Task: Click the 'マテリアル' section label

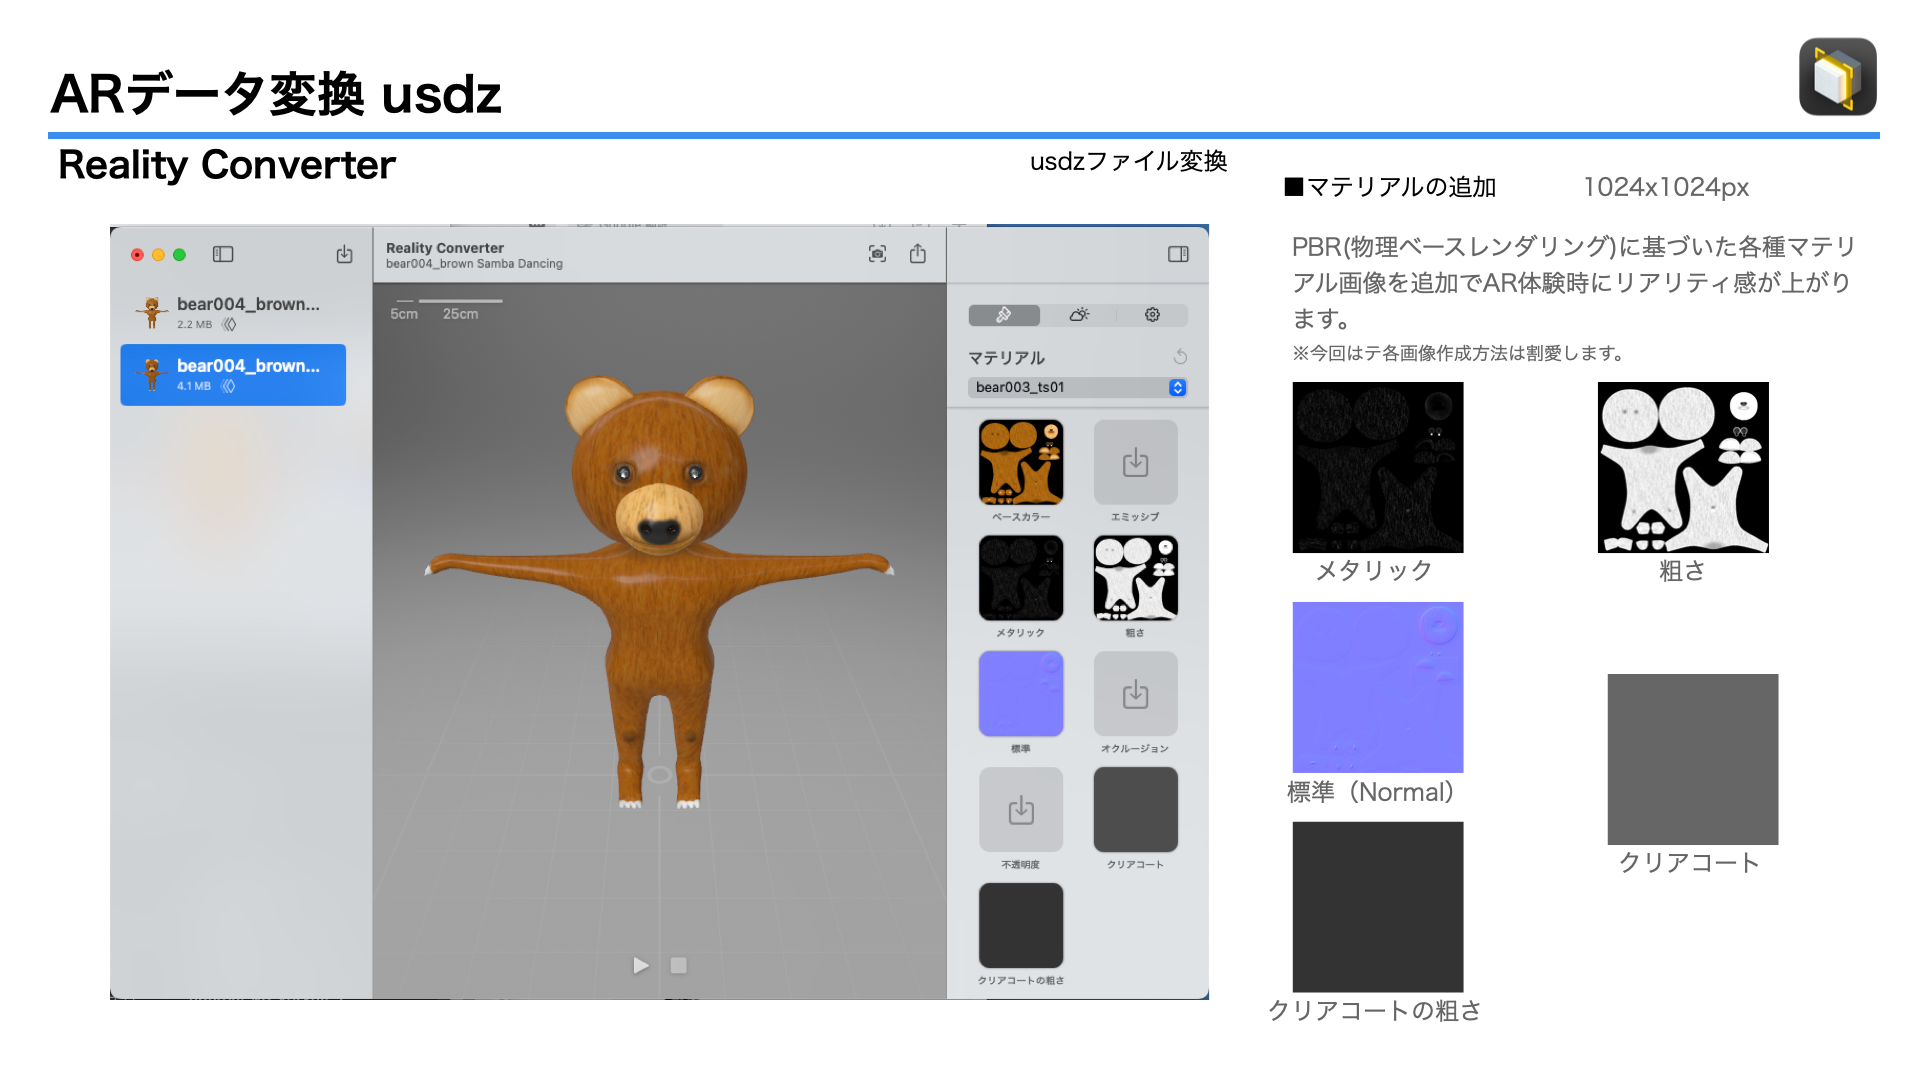Action: 1006,358
